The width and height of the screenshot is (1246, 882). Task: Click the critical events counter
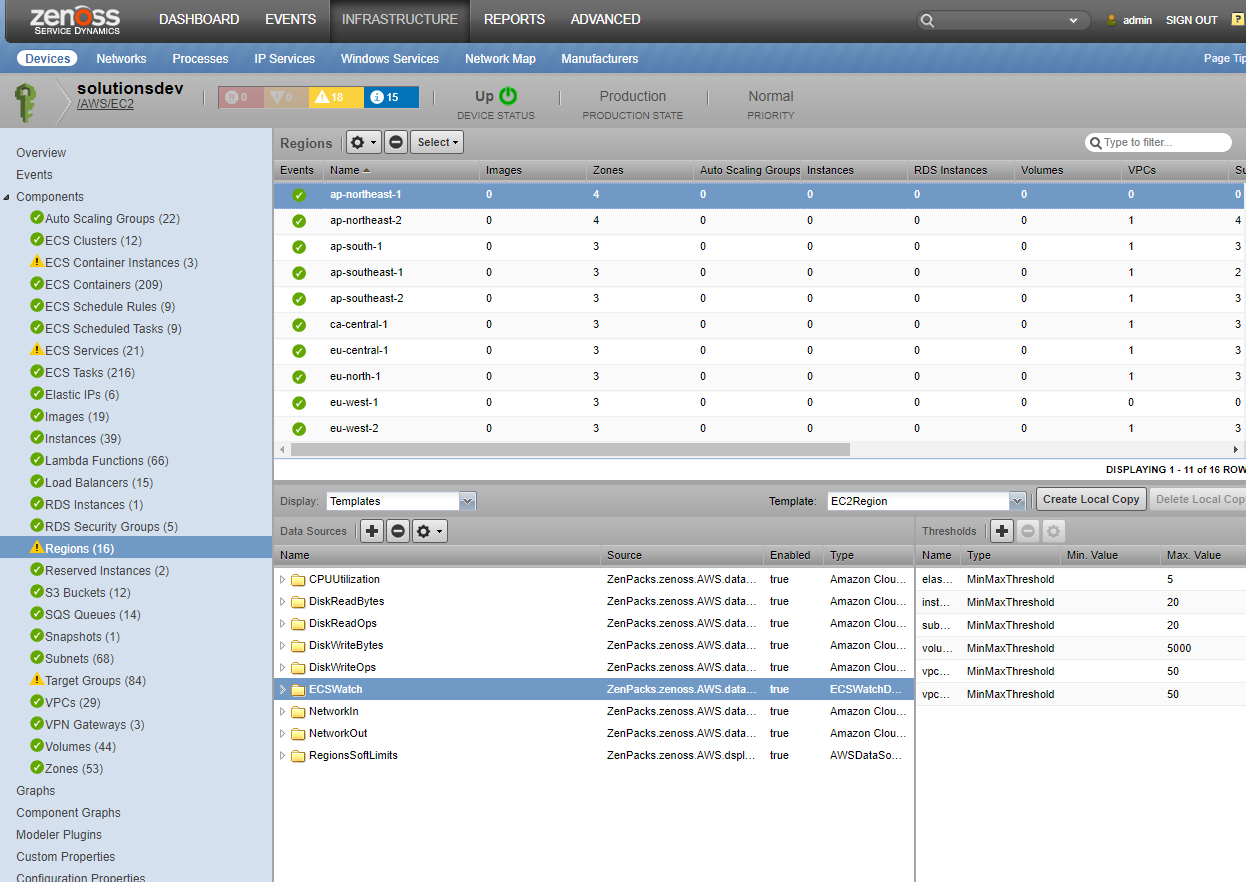pos(241,97)
